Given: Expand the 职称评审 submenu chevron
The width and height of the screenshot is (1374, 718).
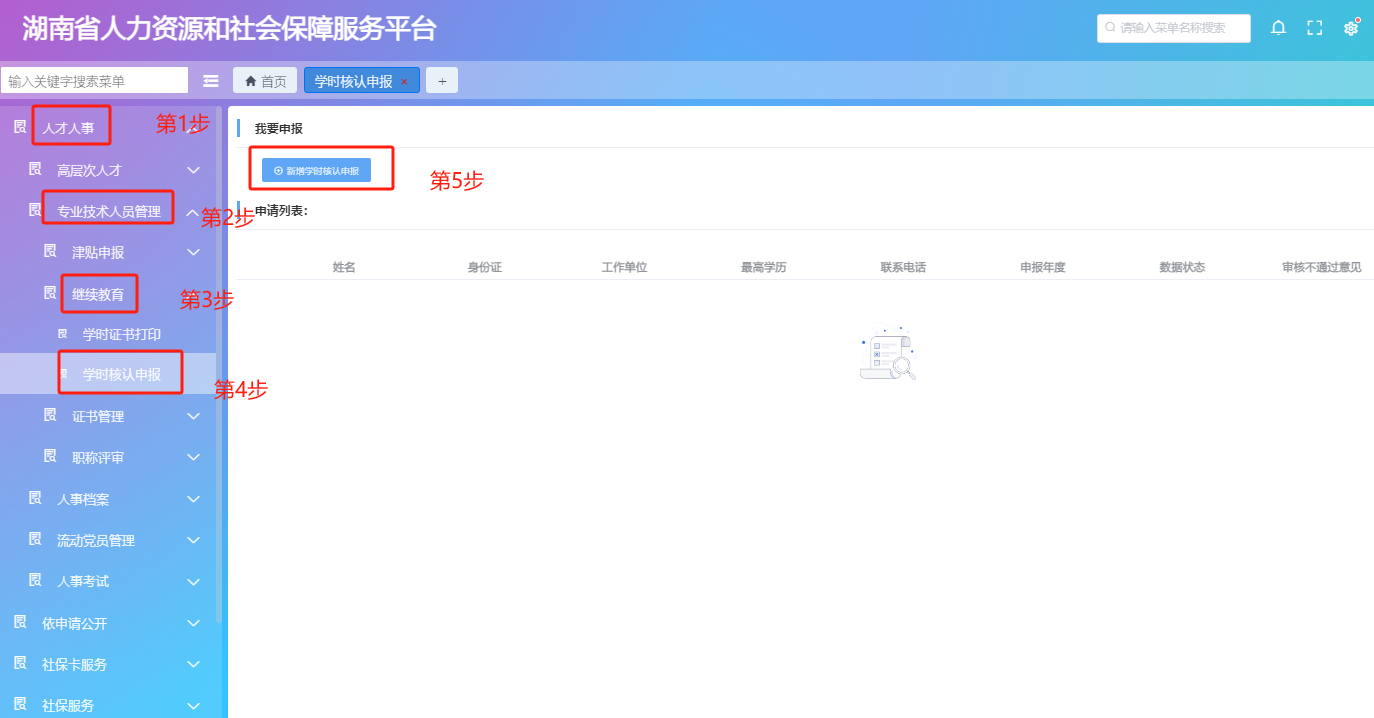Looking at the screenshot, I should tap(194, 457).
